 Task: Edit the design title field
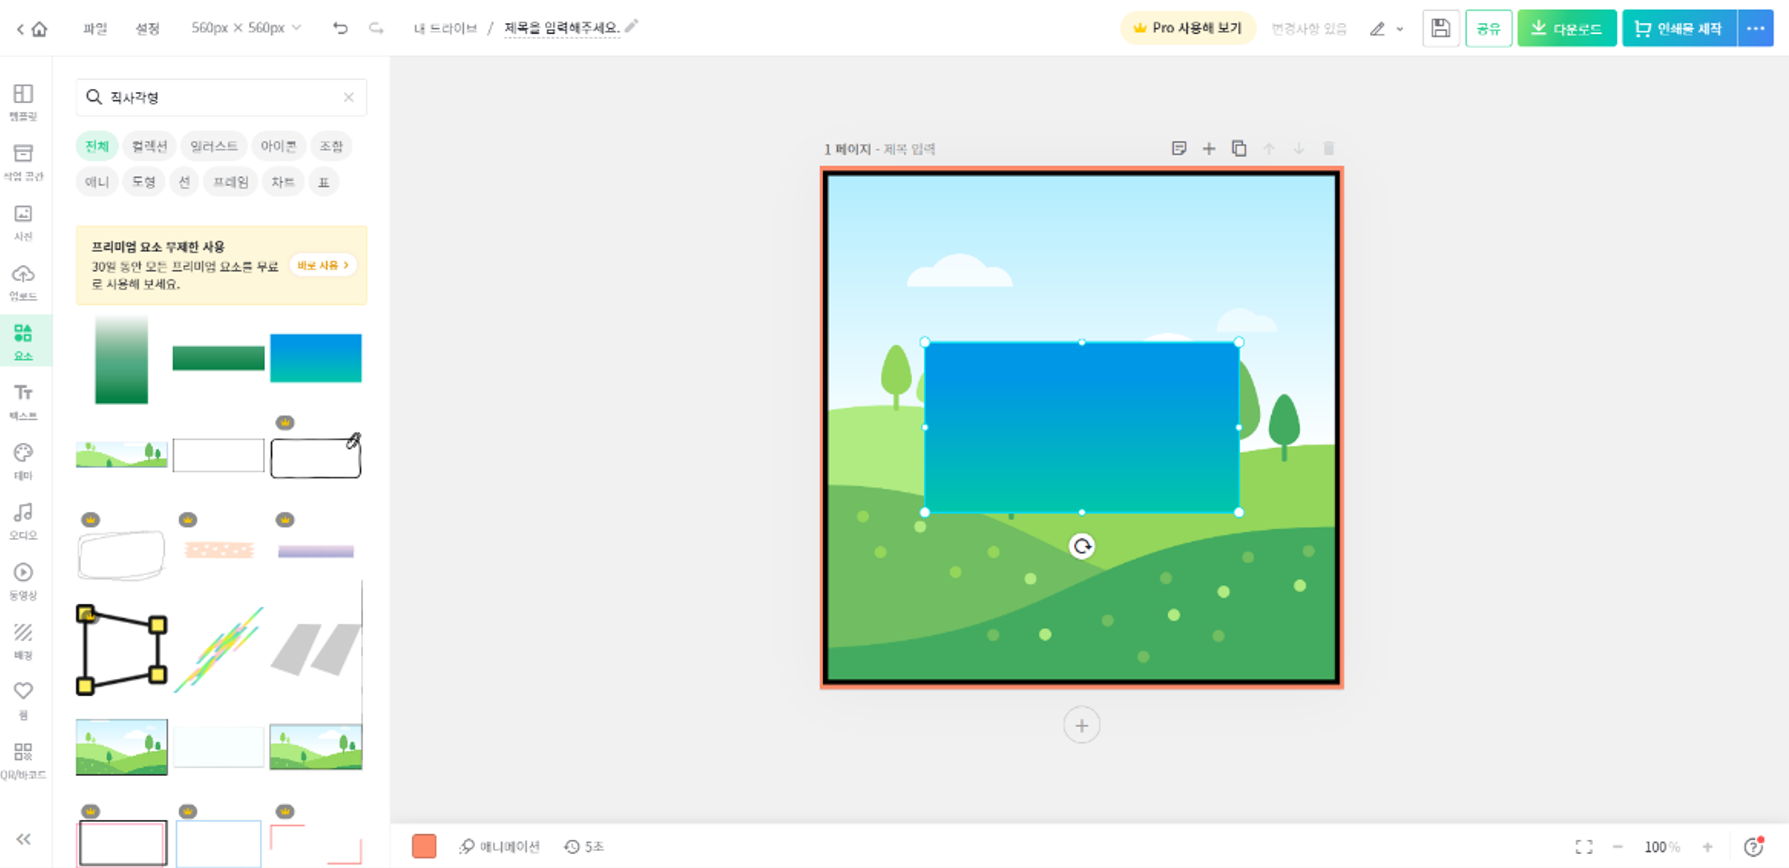coord(562,28)
